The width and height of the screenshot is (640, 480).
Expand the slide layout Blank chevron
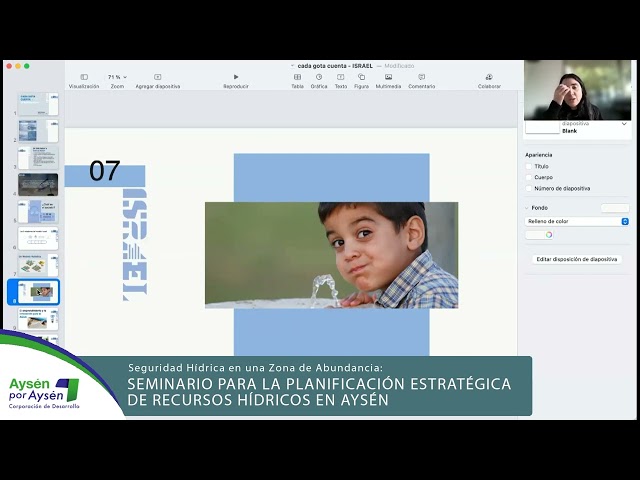click(624, 124)
